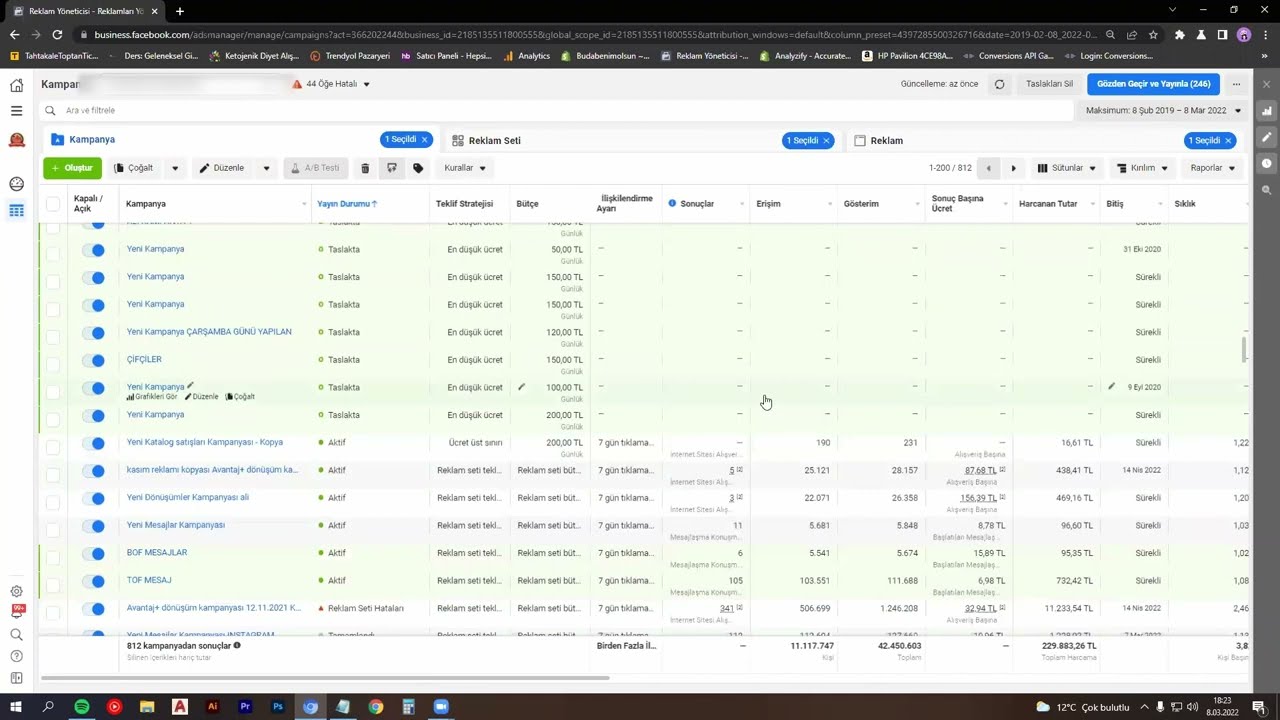The height and width of the screenshot is (720, 1280).
Task: Click the ad account avatar icon
Action: [16, 140]
